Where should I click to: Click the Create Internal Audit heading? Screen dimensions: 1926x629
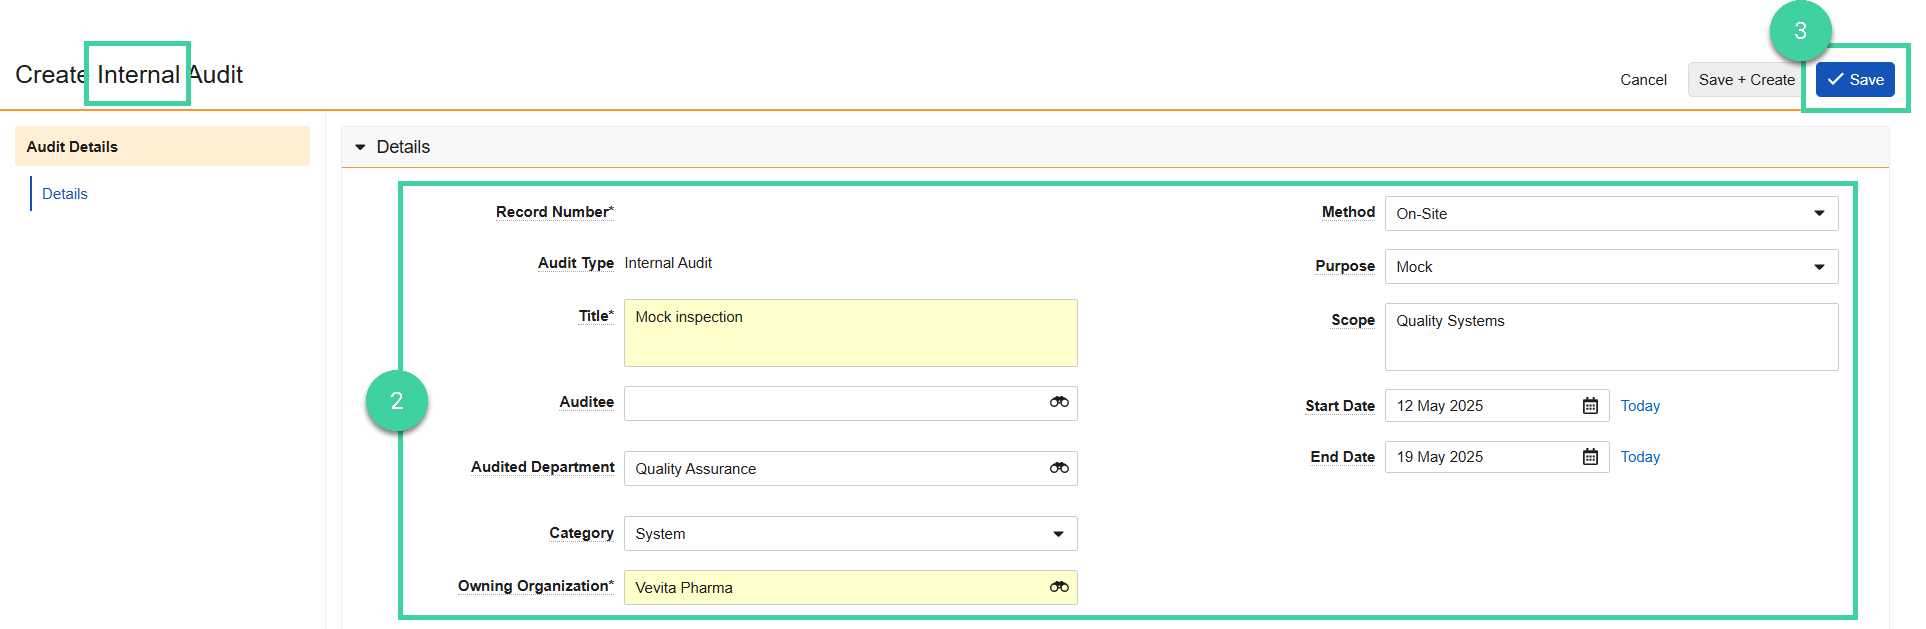(x=129, y=75)
